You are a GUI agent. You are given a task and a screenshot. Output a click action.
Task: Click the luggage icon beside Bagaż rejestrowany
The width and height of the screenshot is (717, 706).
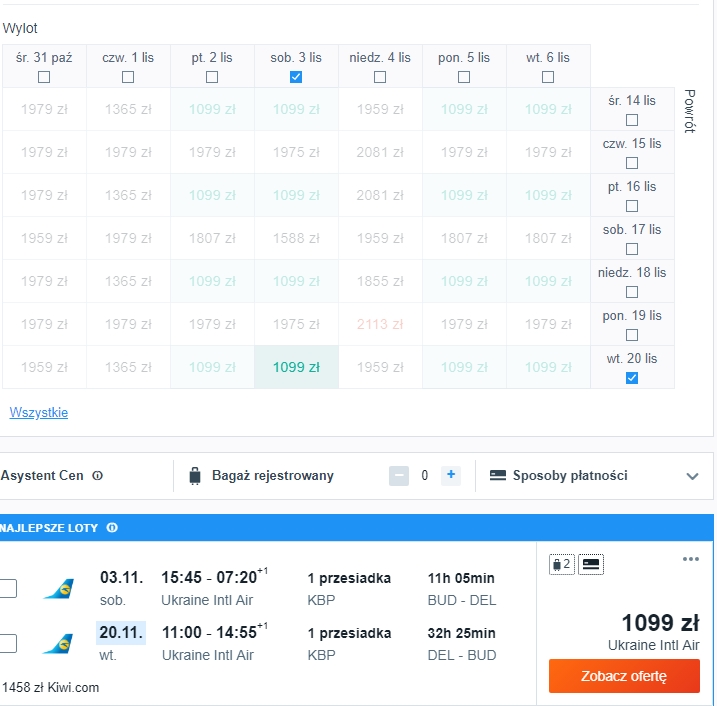195,476
